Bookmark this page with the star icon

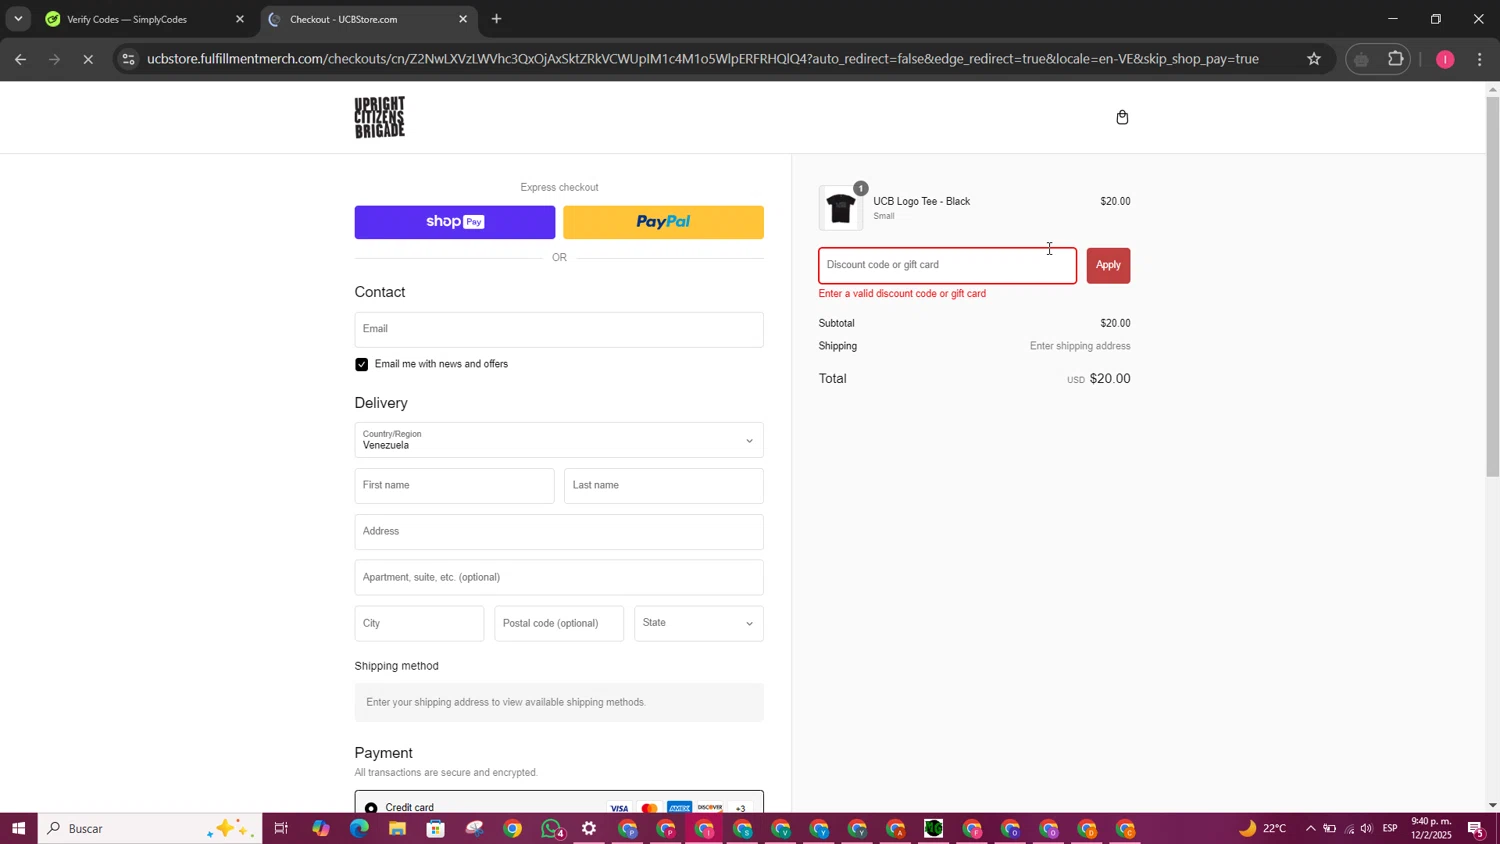[1314, 59]
